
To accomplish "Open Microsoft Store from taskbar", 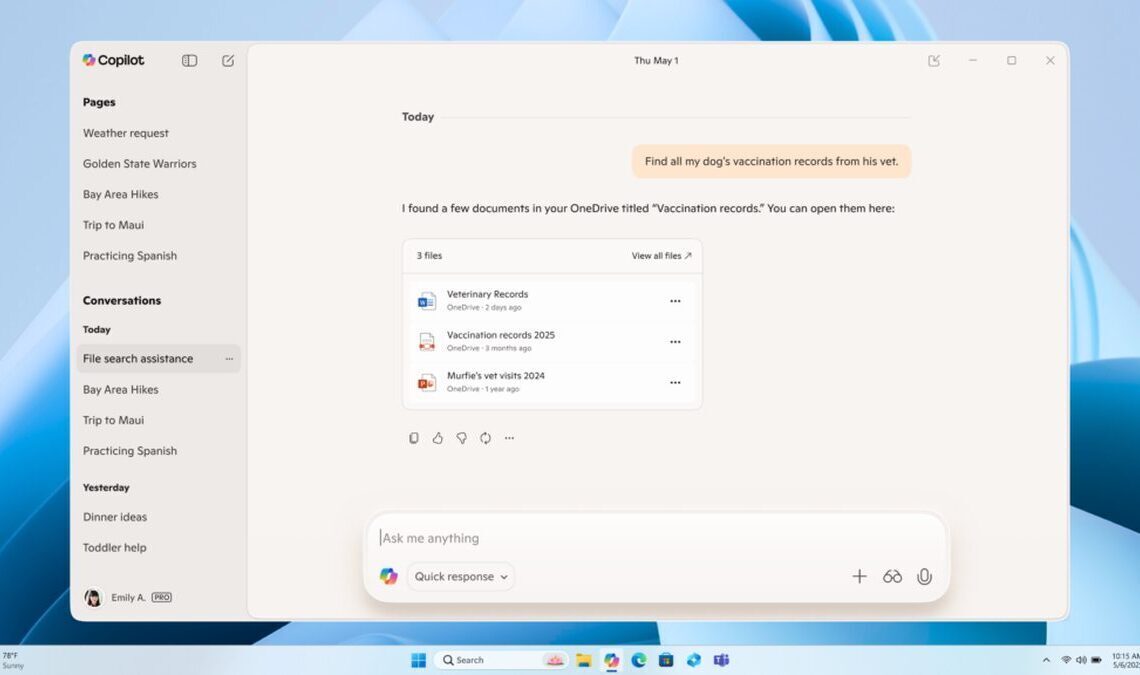I will pos(666,660).
